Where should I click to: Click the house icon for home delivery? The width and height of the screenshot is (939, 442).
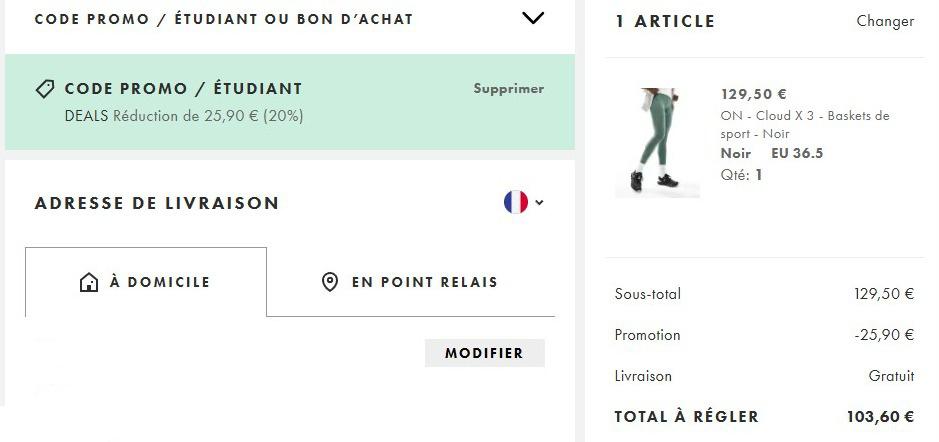coord(89,282)
